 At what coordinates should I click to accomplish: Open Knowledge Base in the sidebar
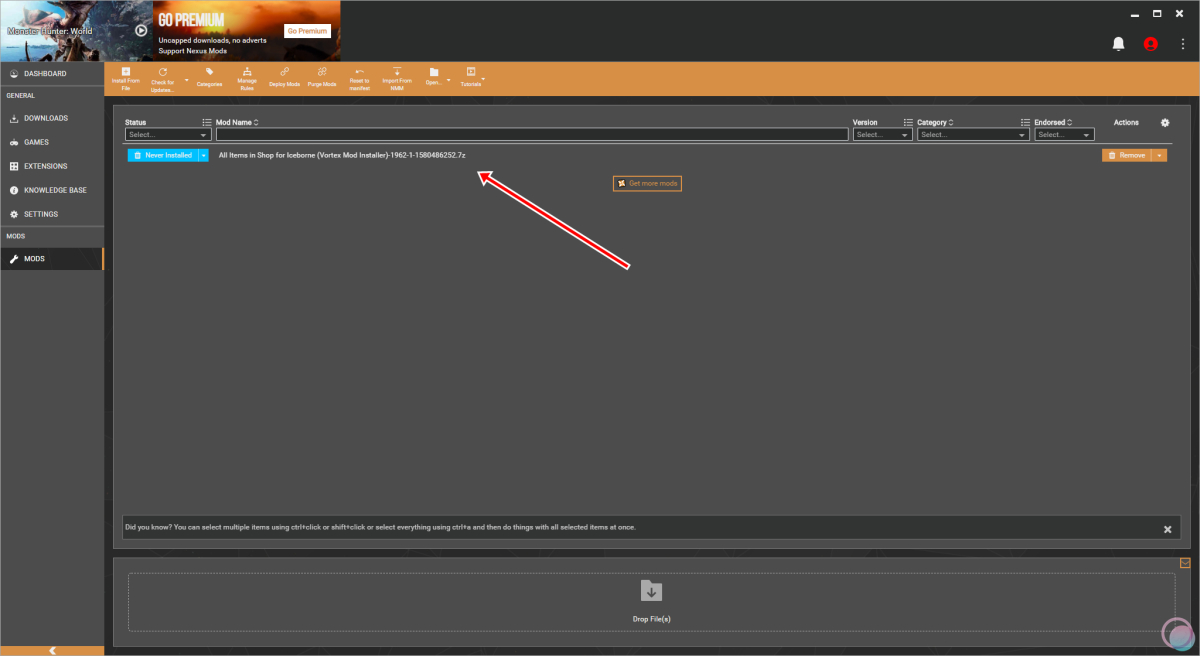click(52, 190)
